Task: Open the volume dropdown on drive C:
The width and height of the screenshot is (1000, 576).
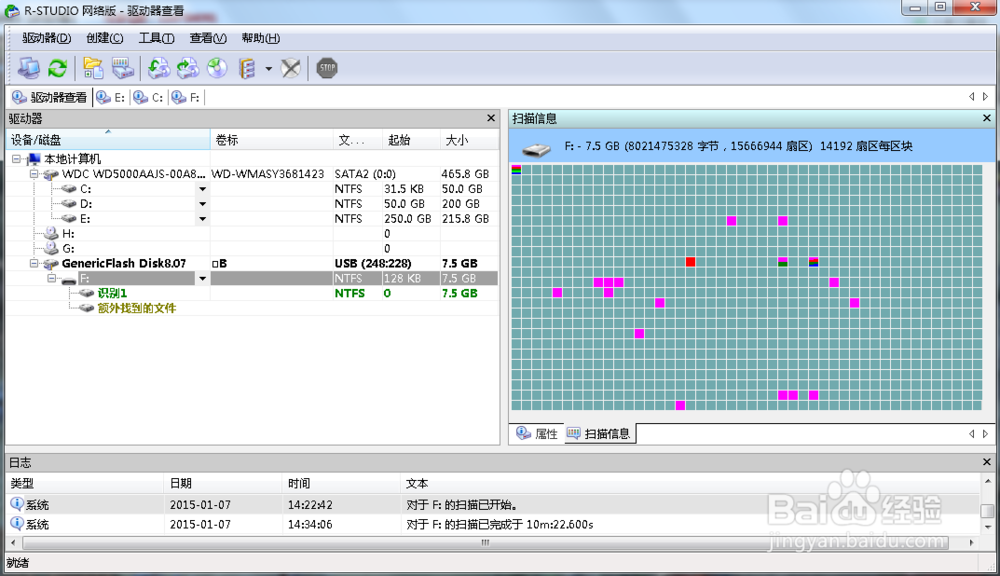Action: [203, 188]
